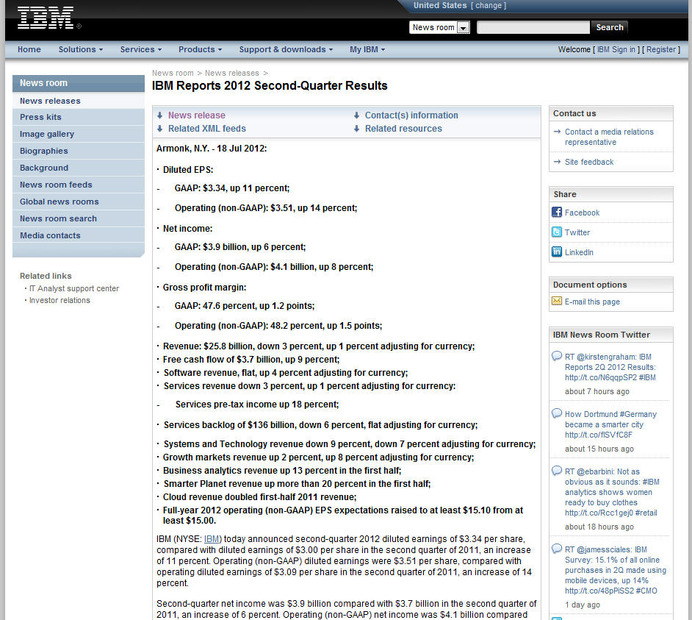692x620 pixels.
Task: Open Media contacts in sidebar
Action: point(79,235)
